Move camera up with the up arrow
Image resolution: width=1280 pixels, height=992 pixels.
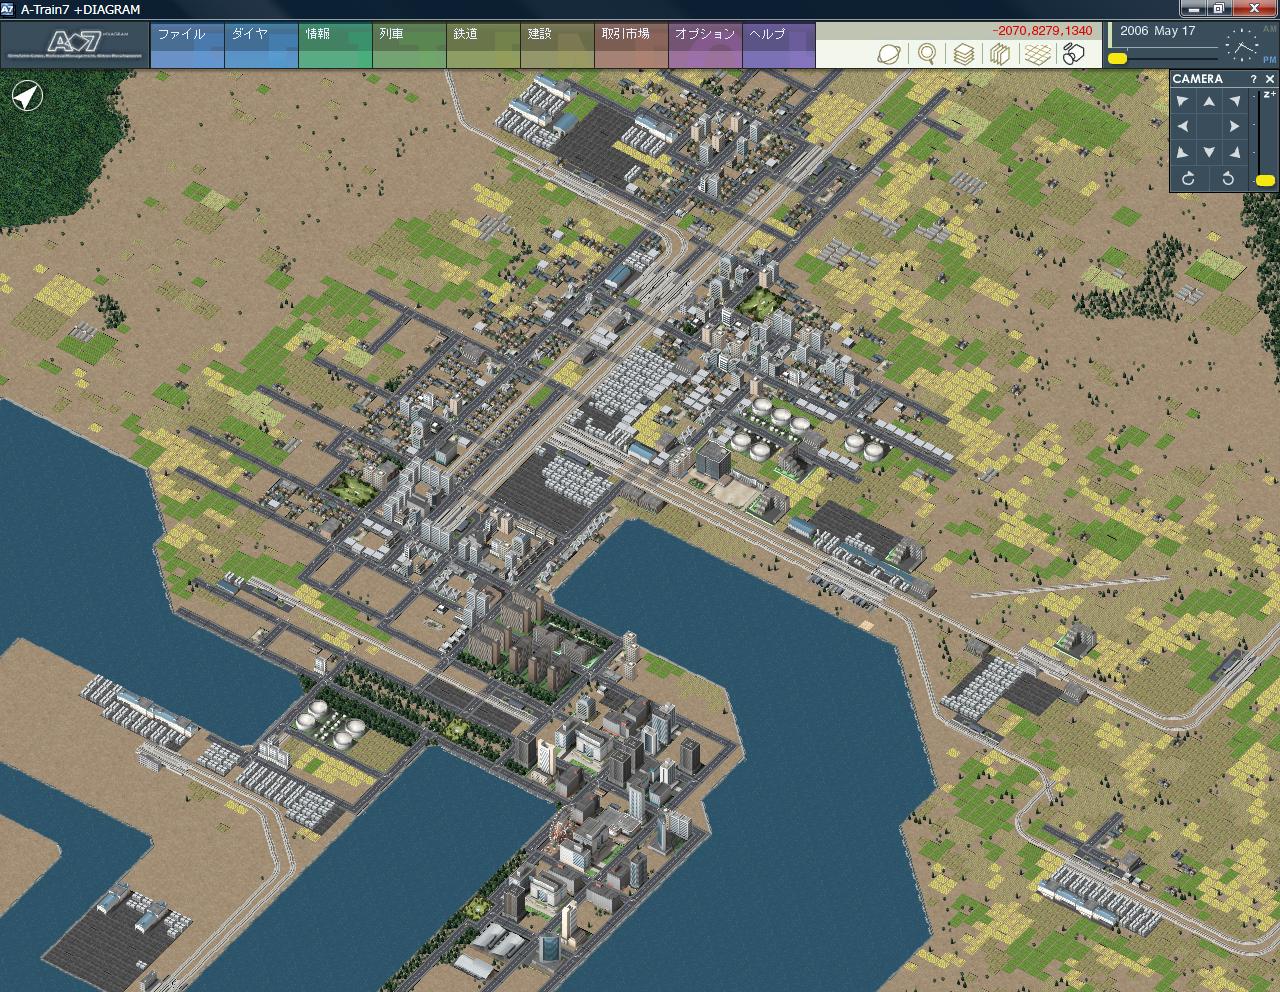pyautogui.click(x=1209, y=101)
